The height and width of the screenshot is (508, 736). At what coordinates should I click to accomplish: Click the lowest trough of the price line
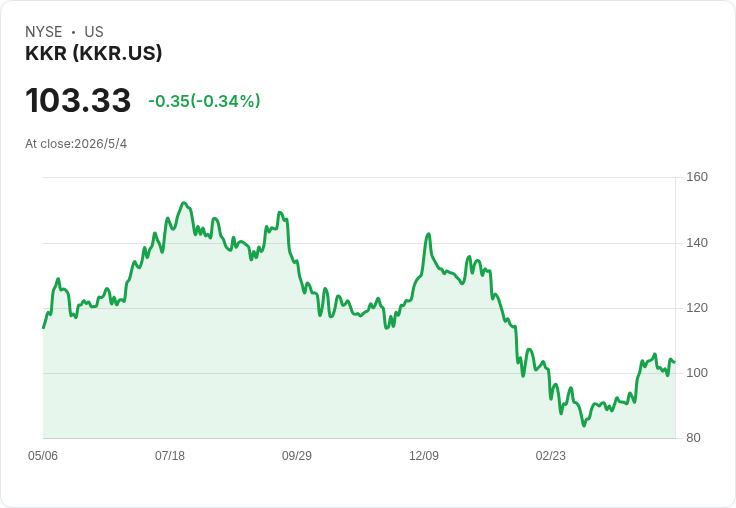[584, 426]
